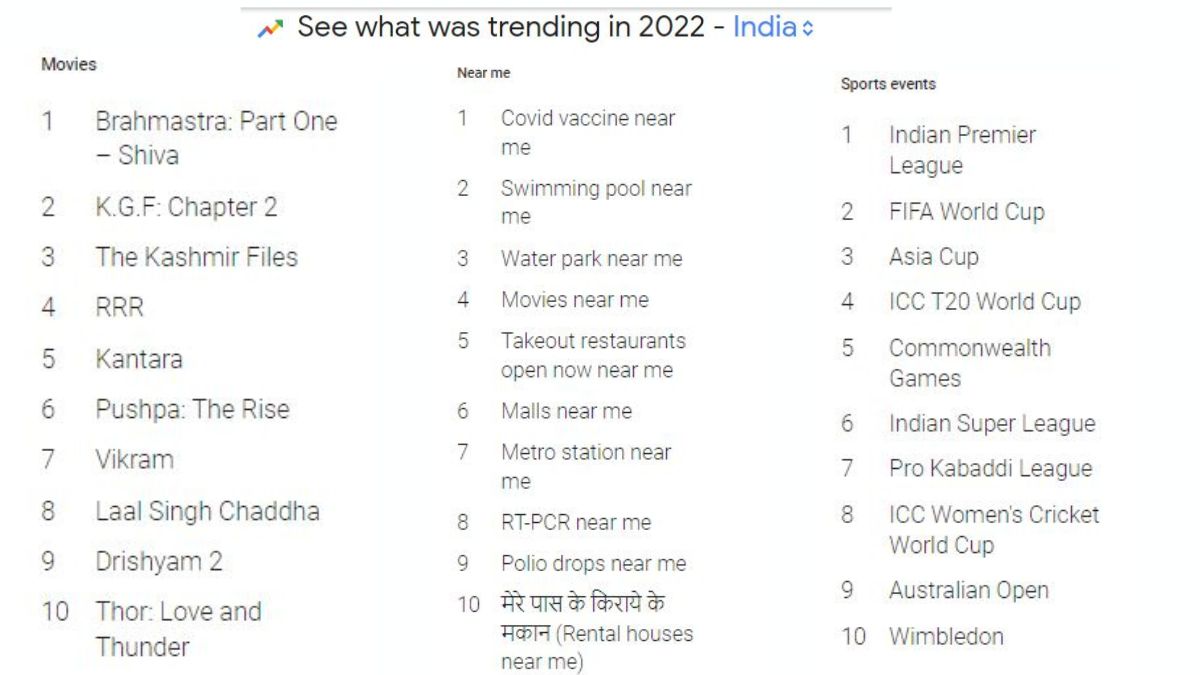1200x675 pixels.
Task: Select K.G.F: Chapter 2 entry
Action: 186,207
